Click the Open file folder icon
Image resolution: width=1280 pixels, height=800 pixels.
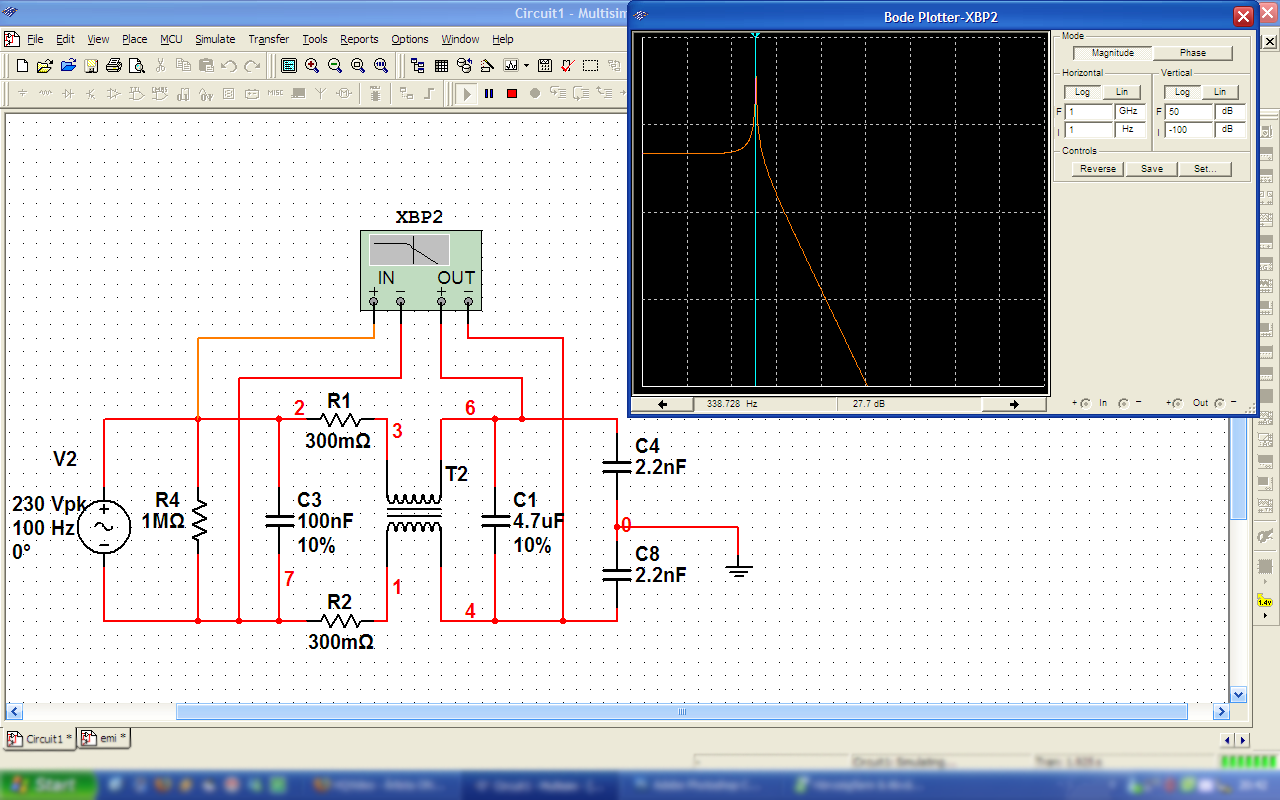45,66
